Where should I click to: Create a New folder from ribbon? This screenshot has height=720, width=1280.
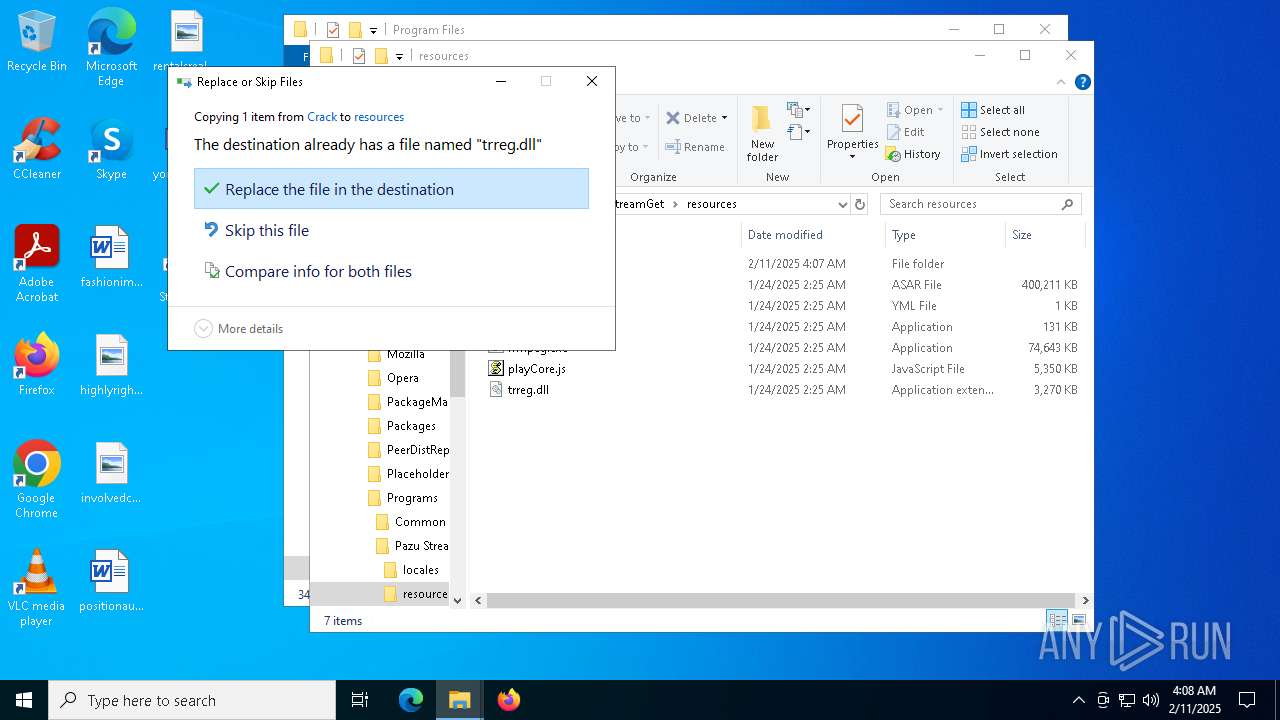click(762, 132)
